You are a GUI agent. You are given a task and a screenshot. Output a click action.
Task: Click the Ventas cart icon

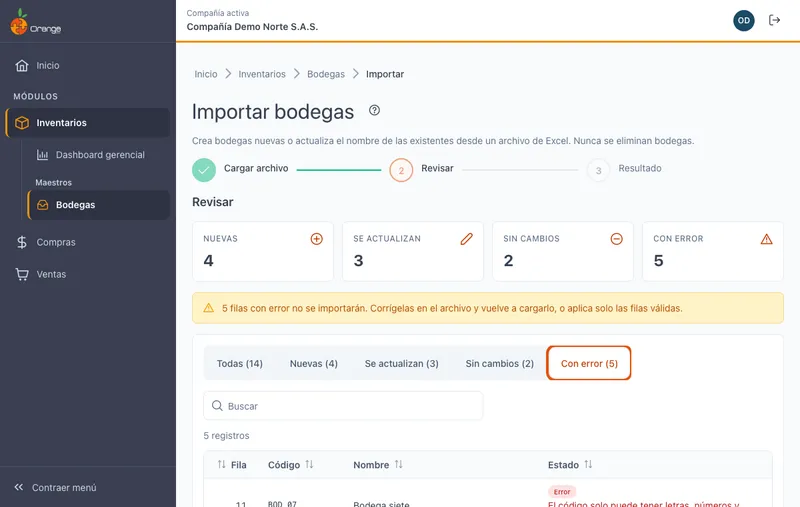click(22, 274)
